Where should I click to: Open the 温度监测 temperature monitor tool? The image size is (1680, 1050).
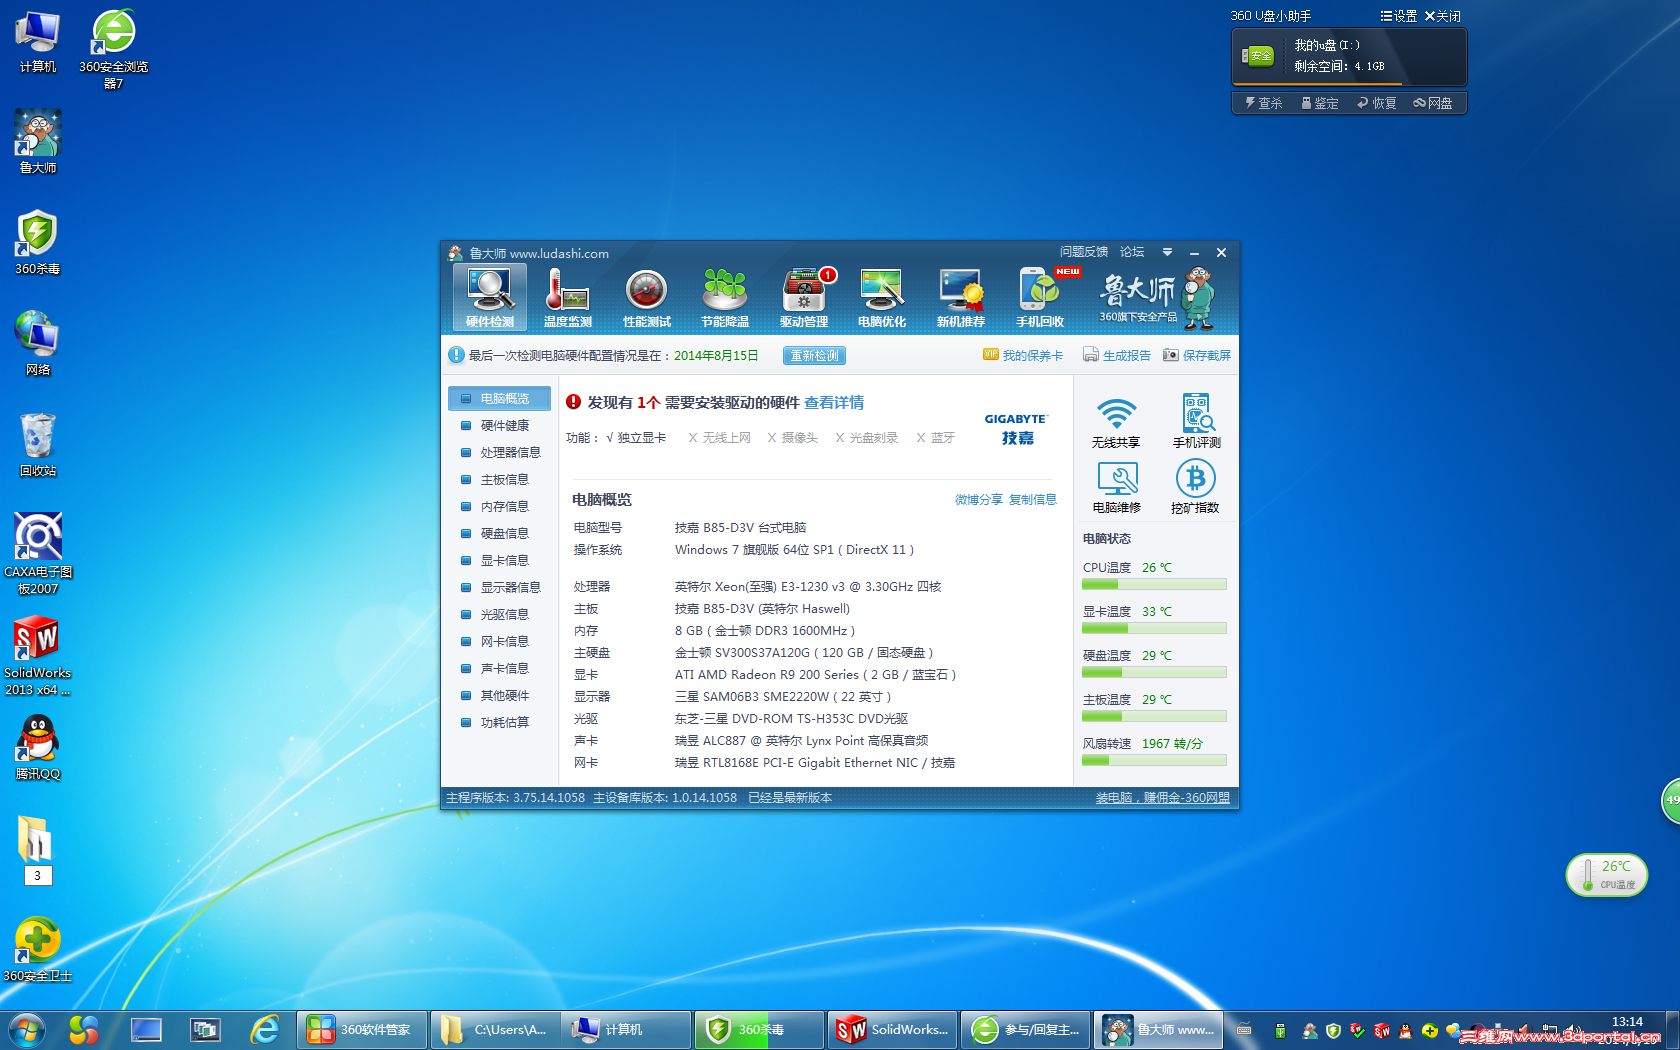567,297
